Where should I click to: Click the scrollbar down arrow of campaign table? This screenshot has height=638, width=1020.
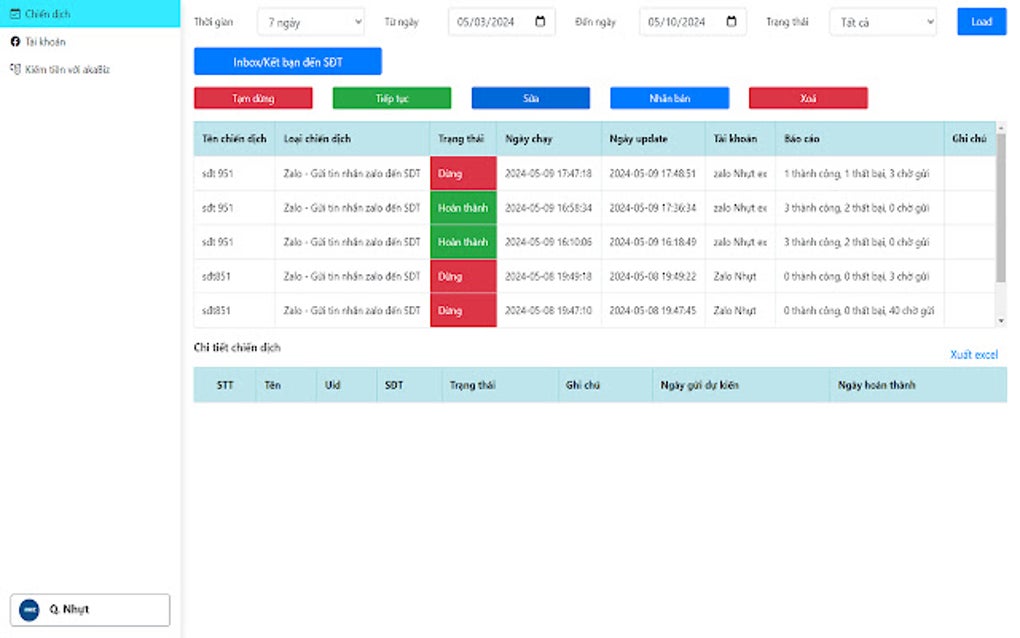pyautogui.click(x=1000, y=321)
